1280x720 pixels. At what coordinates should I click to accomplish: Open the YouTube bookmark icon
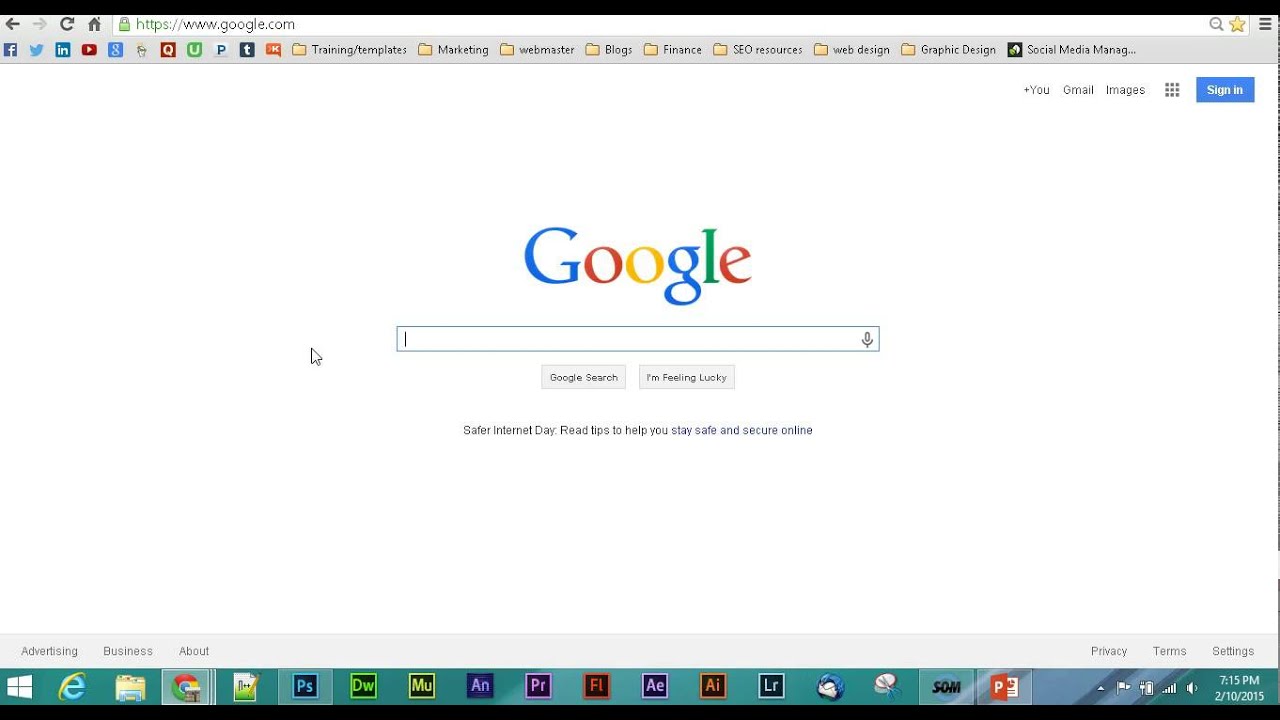pyautogui.click(x=89, y=50)
